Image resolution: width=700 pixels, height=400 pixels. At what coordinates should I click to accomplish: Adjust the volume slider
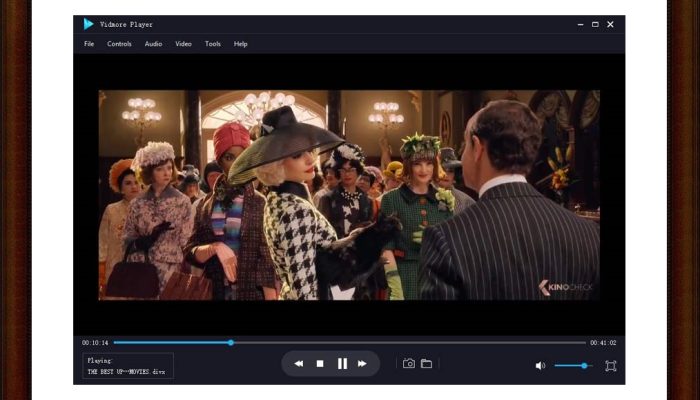coord(573,366)
